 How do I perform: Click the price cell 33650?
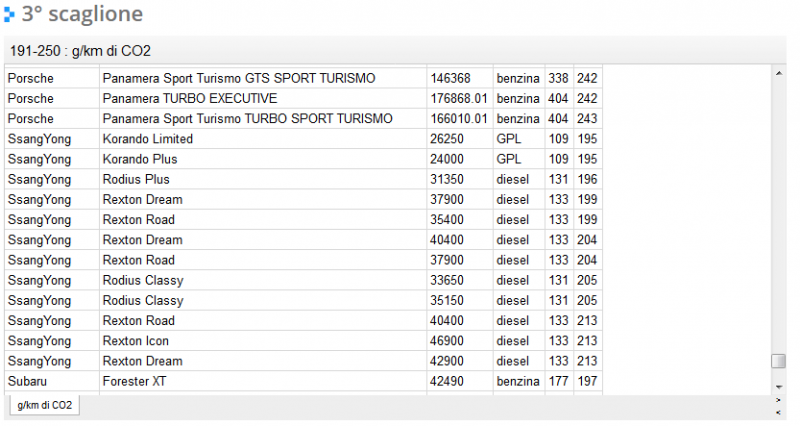tap(460, 281)
